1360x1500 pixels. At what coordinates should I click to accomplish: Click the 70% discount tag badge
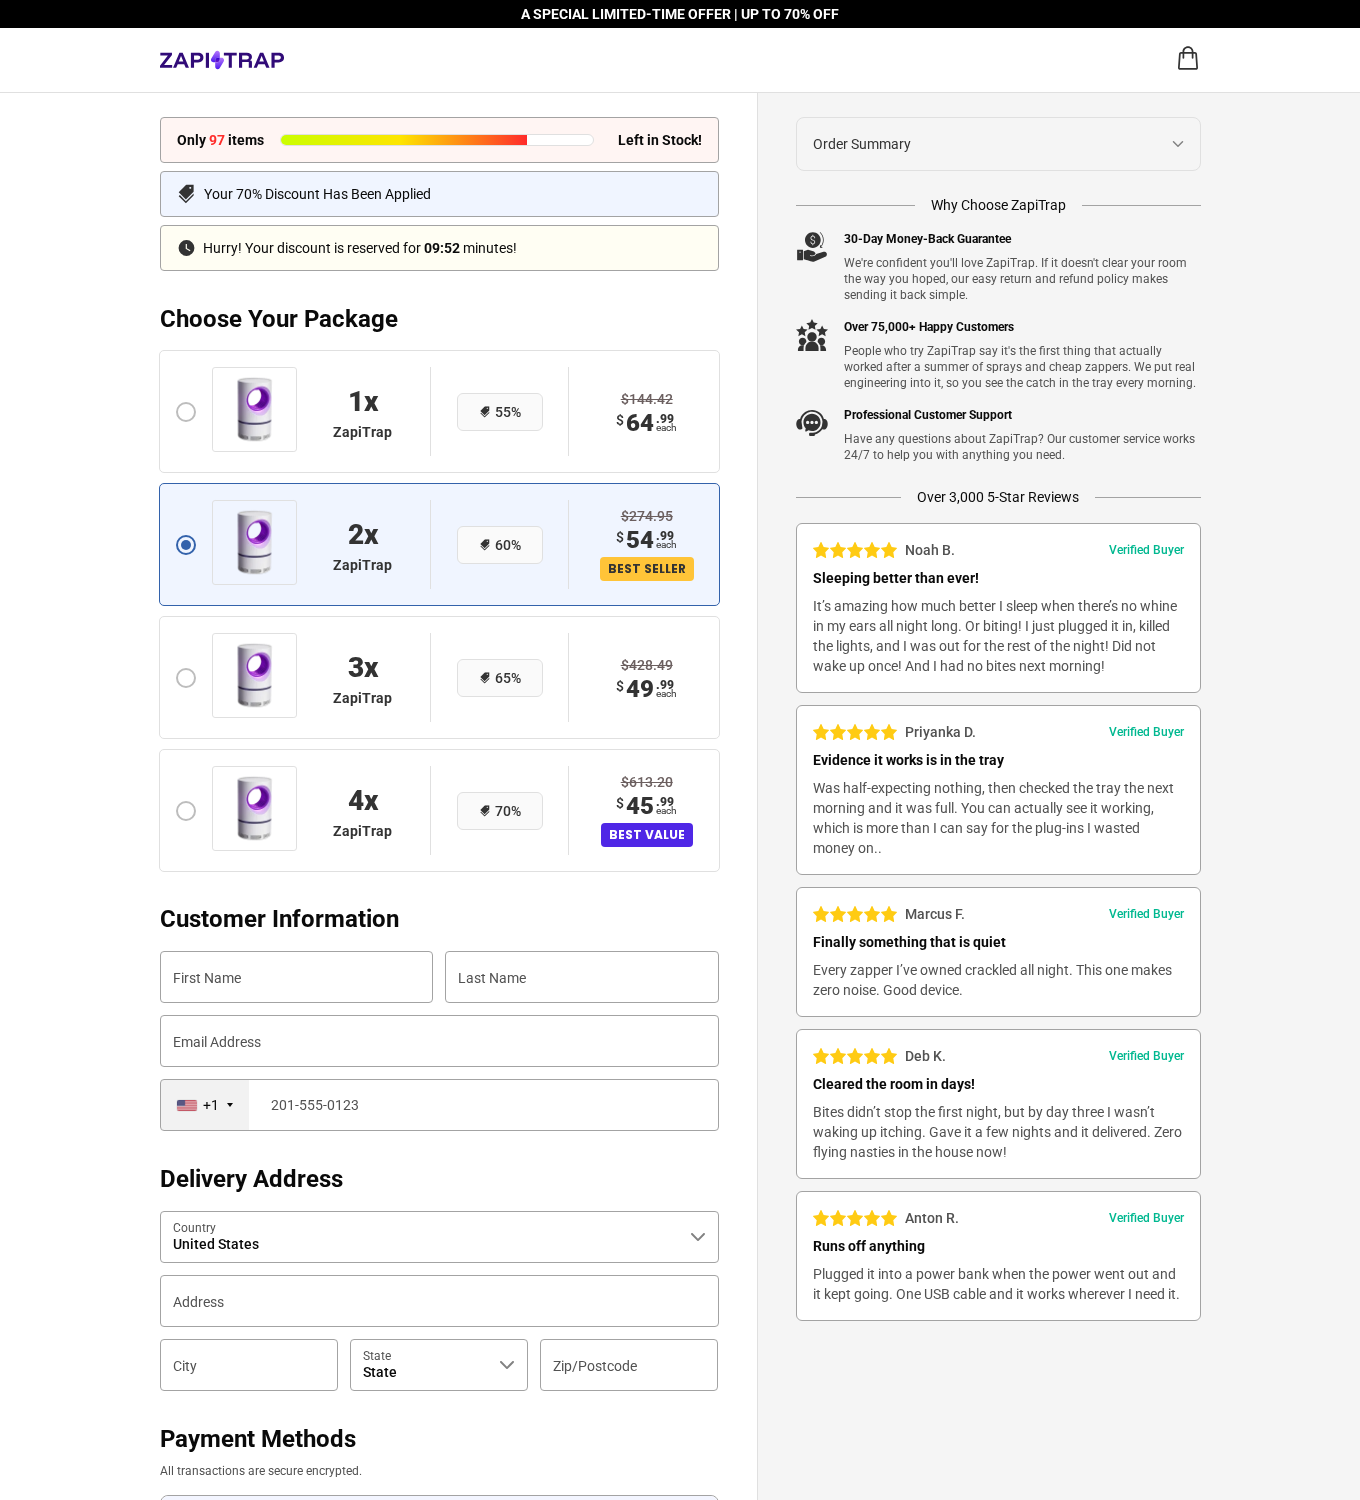pyautogui.click(x=500, y=811)
